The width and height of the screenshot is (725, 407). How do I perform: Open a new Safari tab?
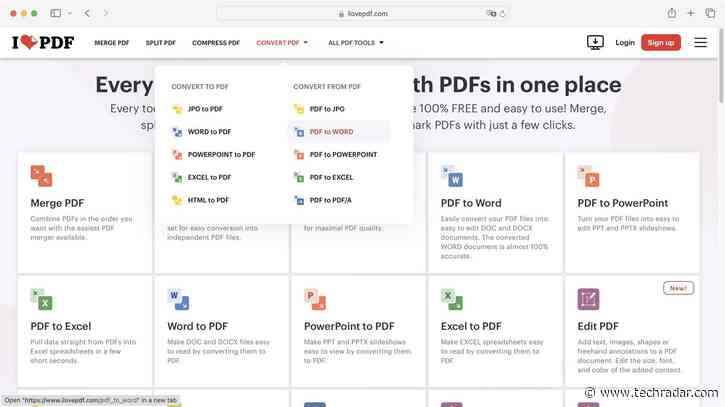click(691, 13)
